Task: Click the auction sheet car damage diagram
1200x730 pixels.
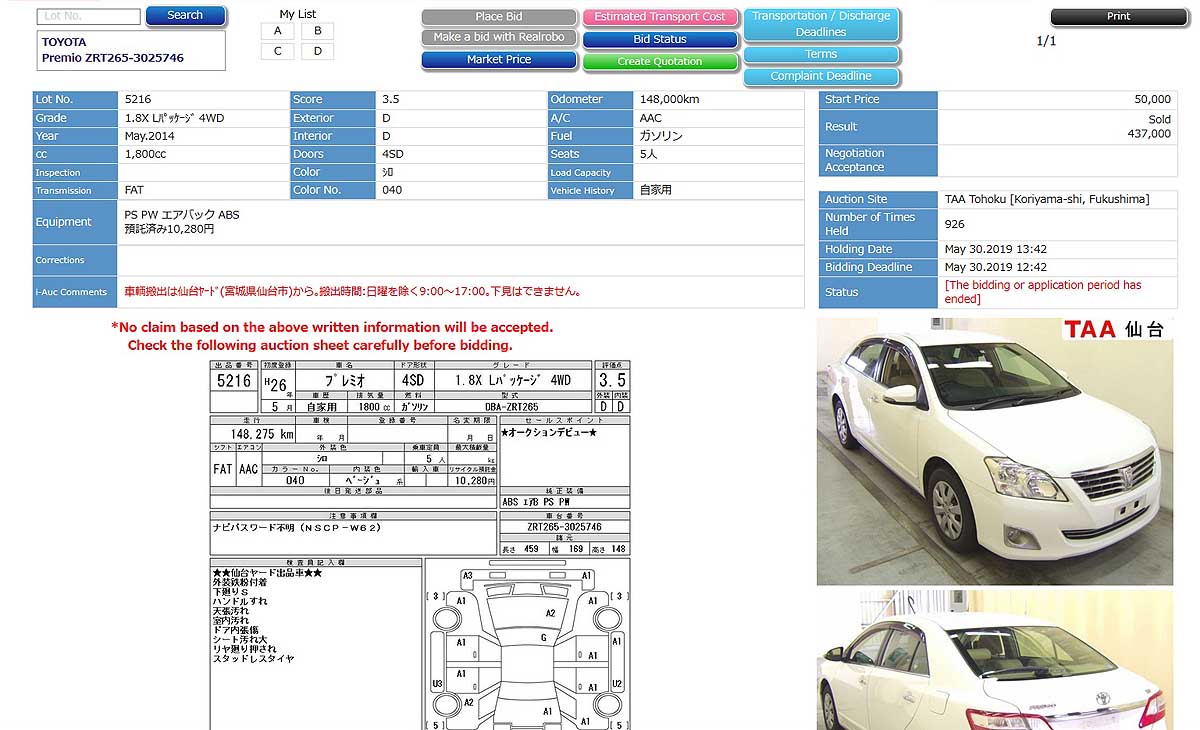Action: 527,644
